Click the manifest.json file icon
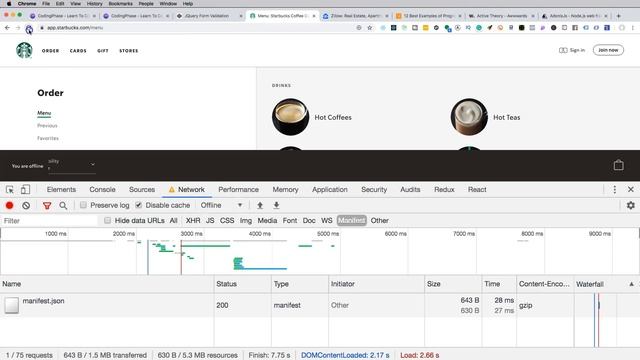640x360 pixels. click(x=11, y=305)
